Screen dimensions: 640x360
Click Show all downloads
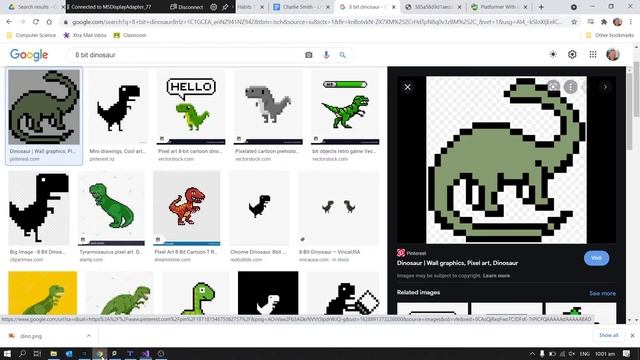click(x=609, y=336)
